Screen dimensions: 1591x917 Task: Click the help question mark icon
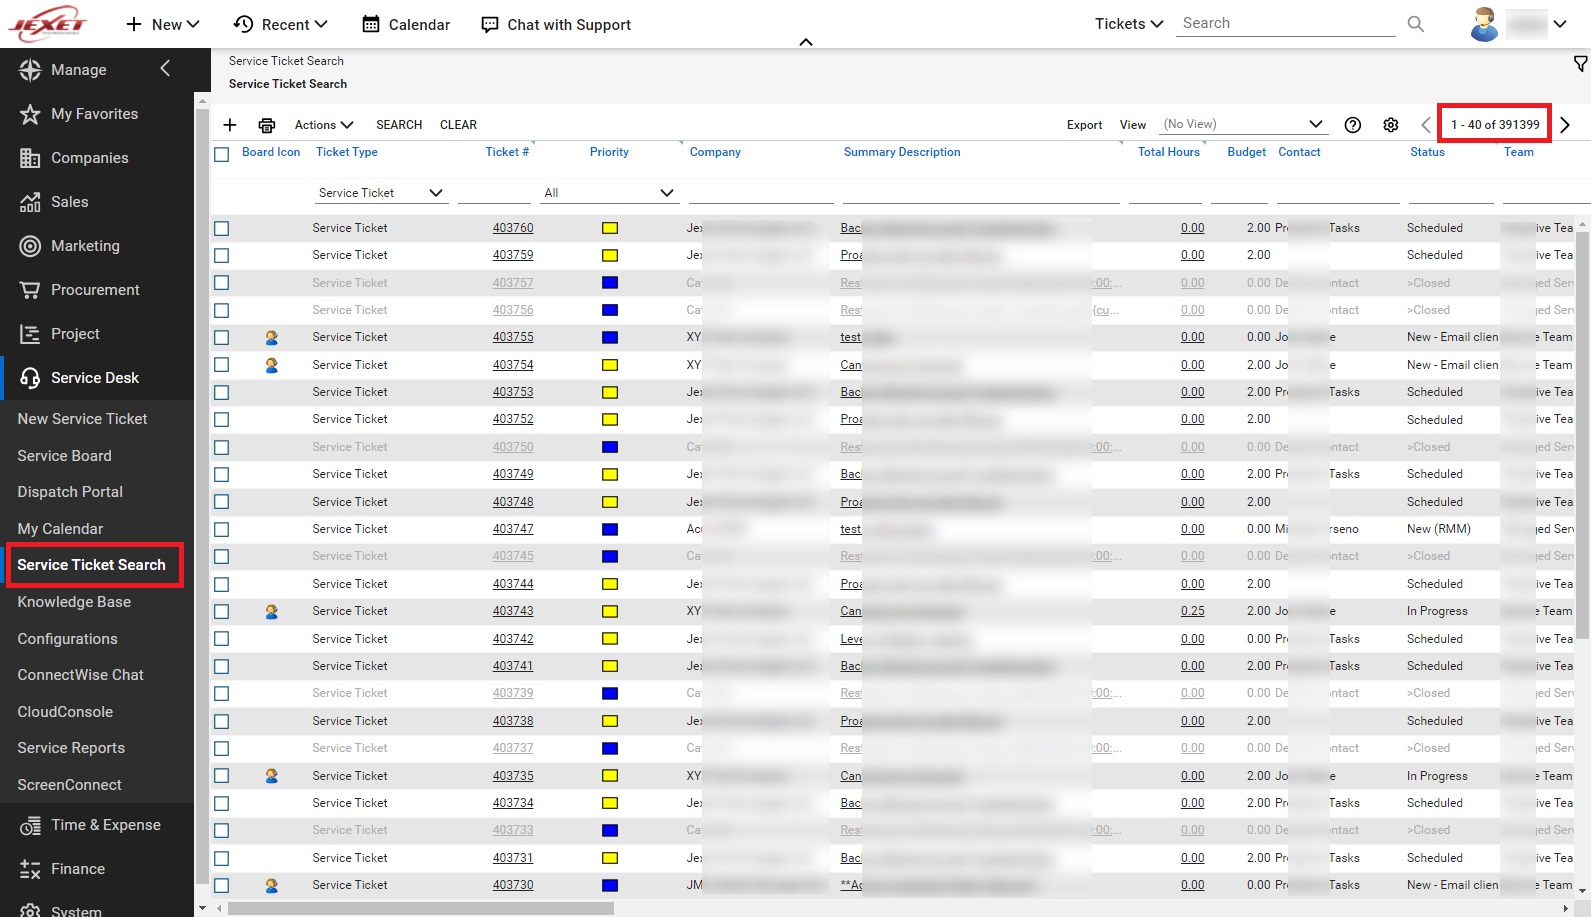pos(1352,125)
